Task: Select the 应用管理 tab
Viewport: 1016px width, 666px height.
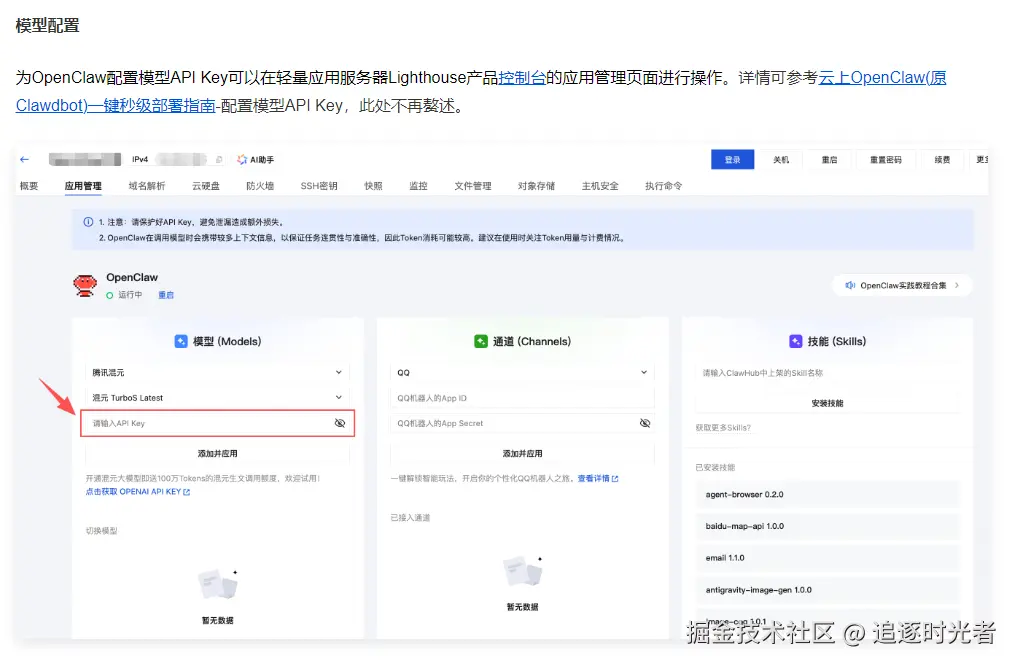Action: (83, 186)
